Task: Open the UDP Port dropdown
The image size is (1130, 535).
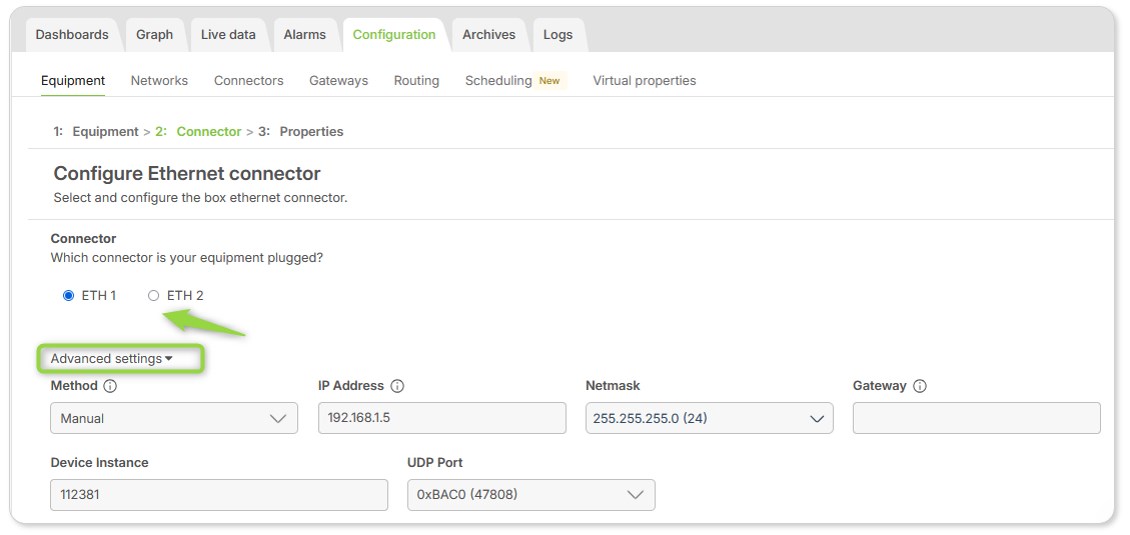Action: coord(531,495)
